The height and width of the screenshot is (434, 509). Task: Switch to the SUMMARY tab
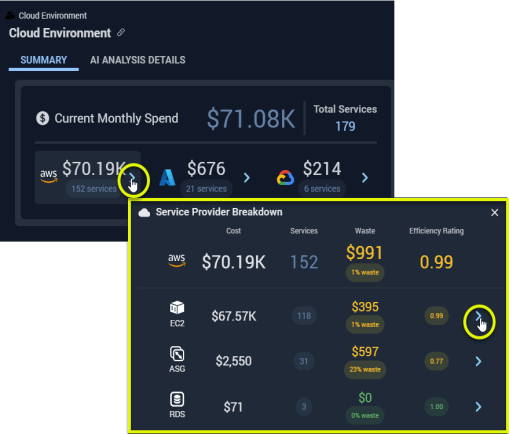click(x=44, y=60)
